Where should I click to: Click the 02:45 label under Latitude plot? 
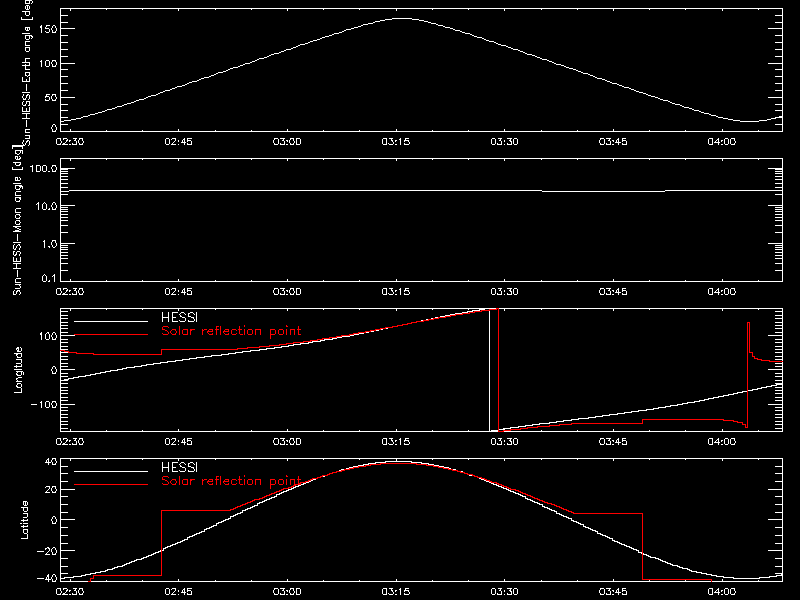tap(179, 591)
